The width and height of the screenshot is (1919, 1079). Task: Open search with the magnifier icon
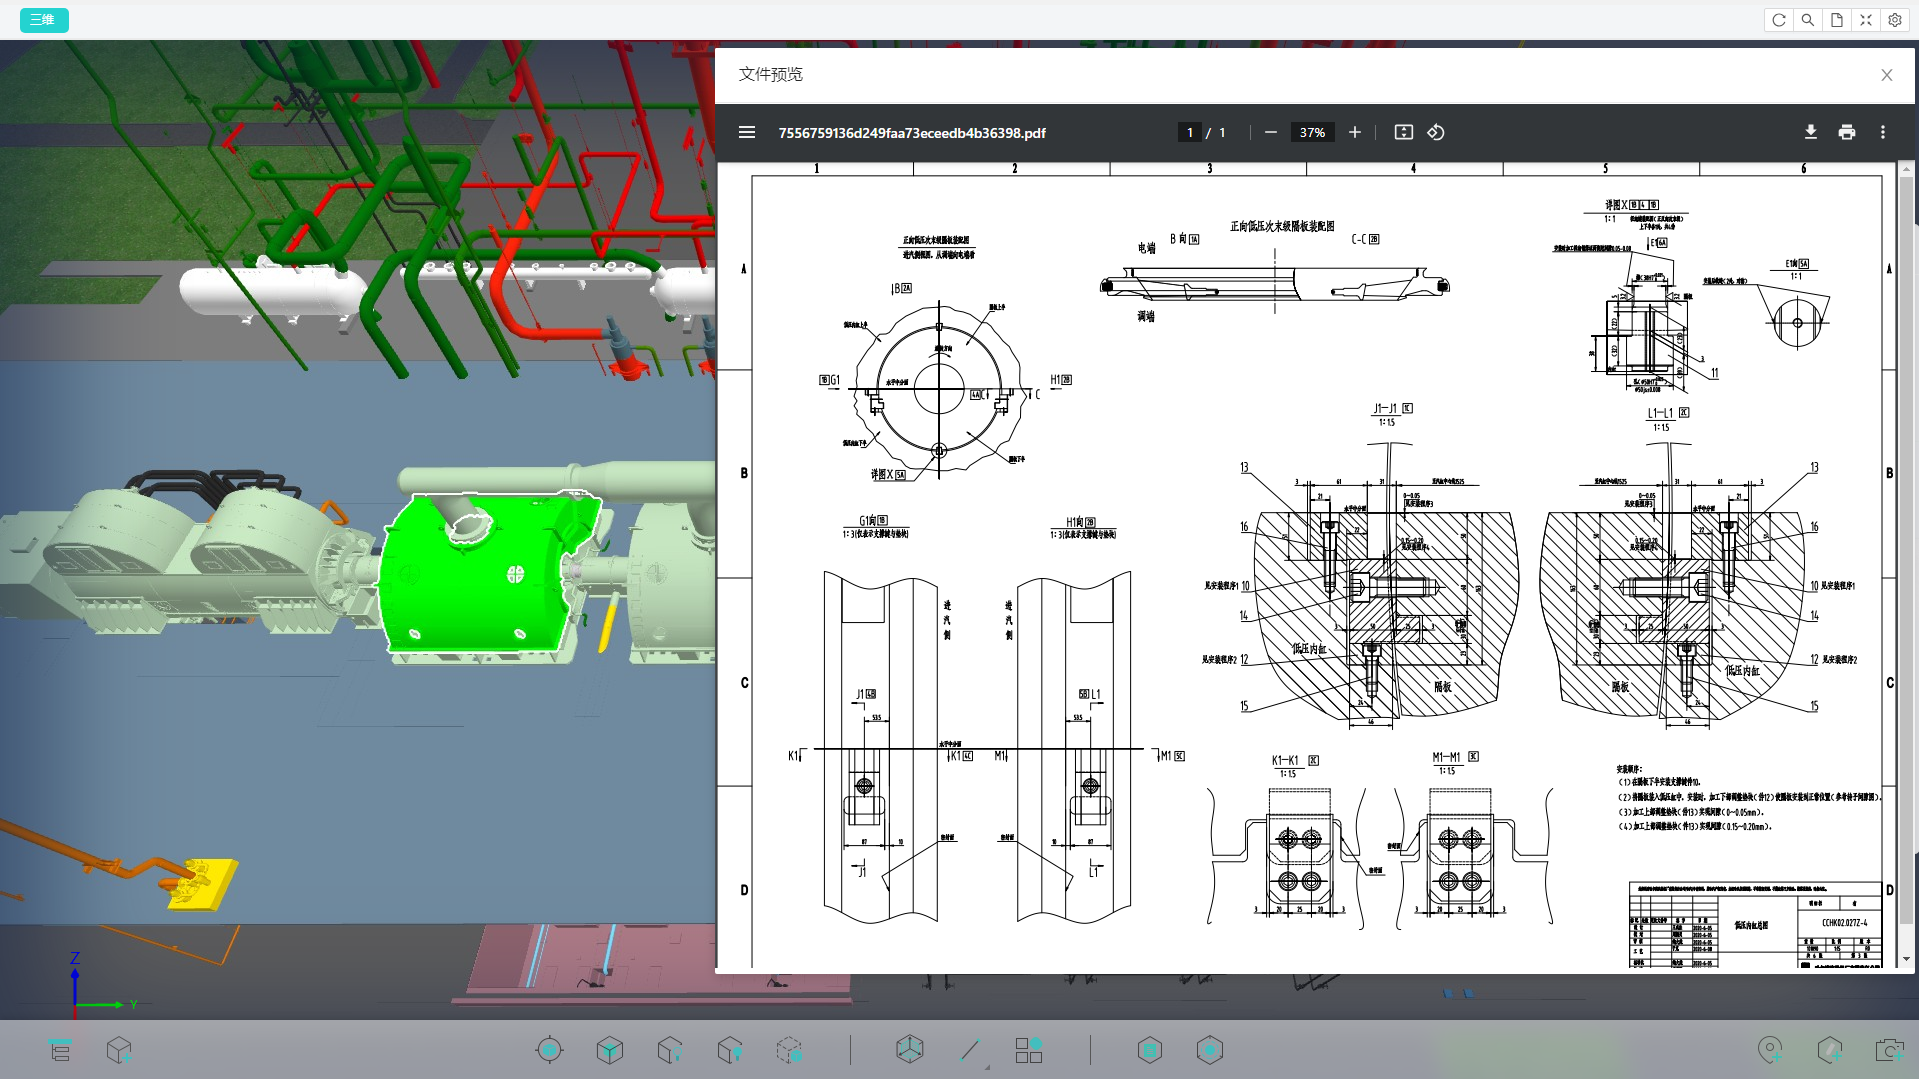click(x=1807, y=20)
